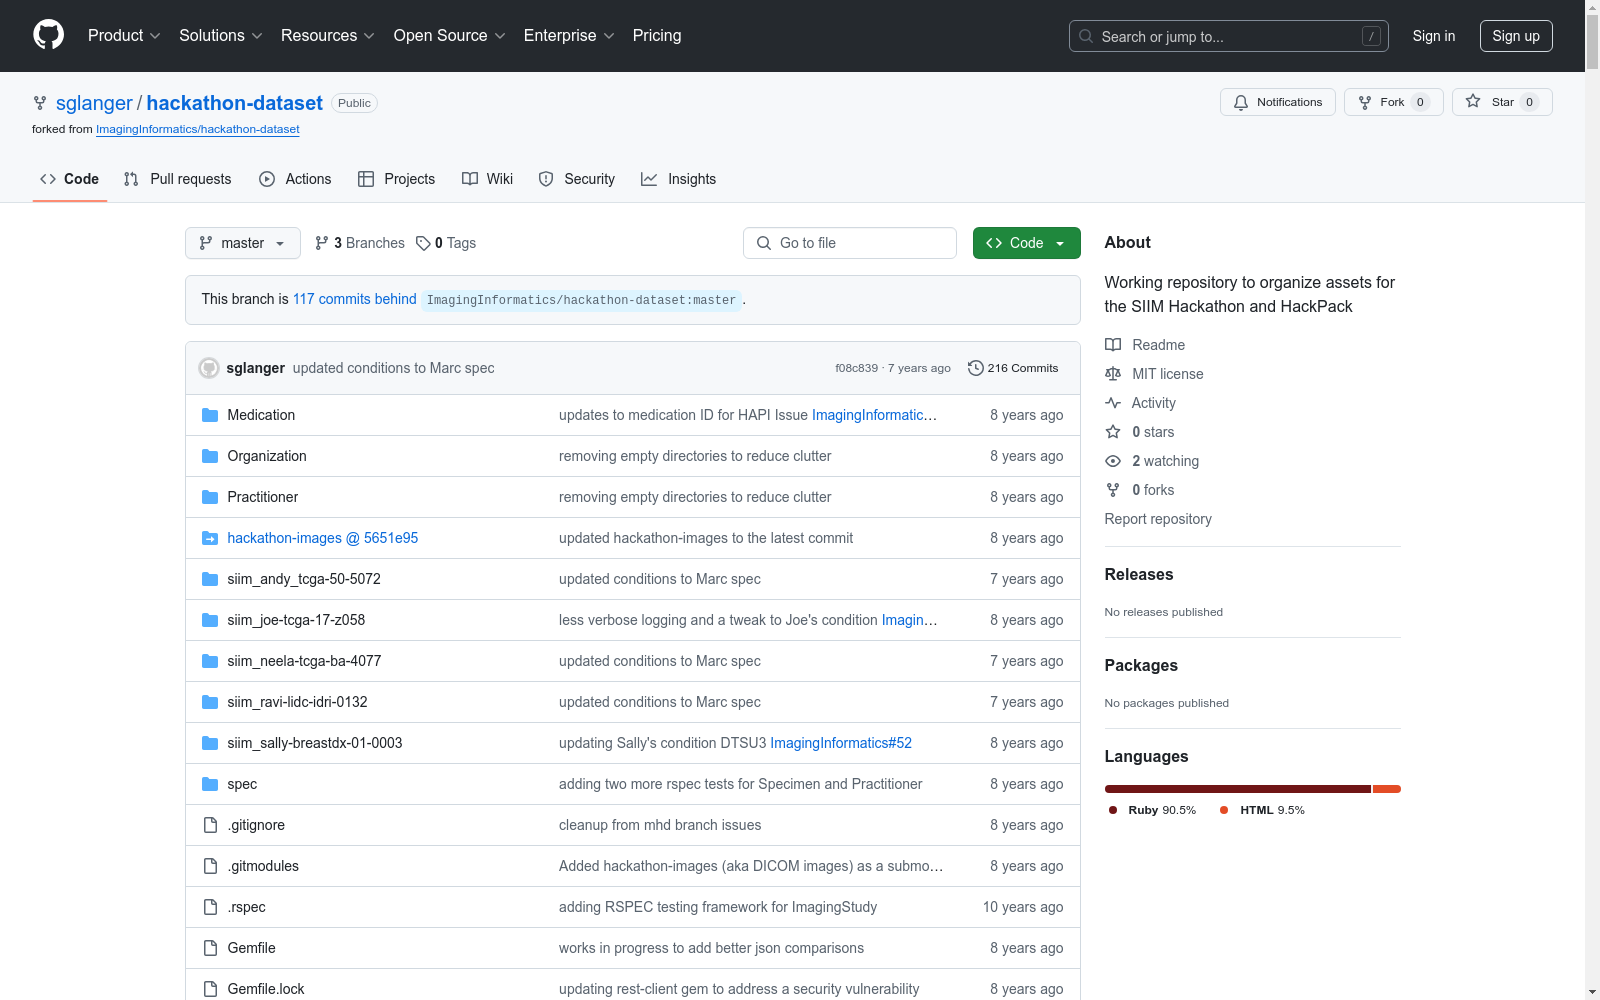Expand the Solutions menu
Screen dimensions: 1600x1000
pos(221,36)
